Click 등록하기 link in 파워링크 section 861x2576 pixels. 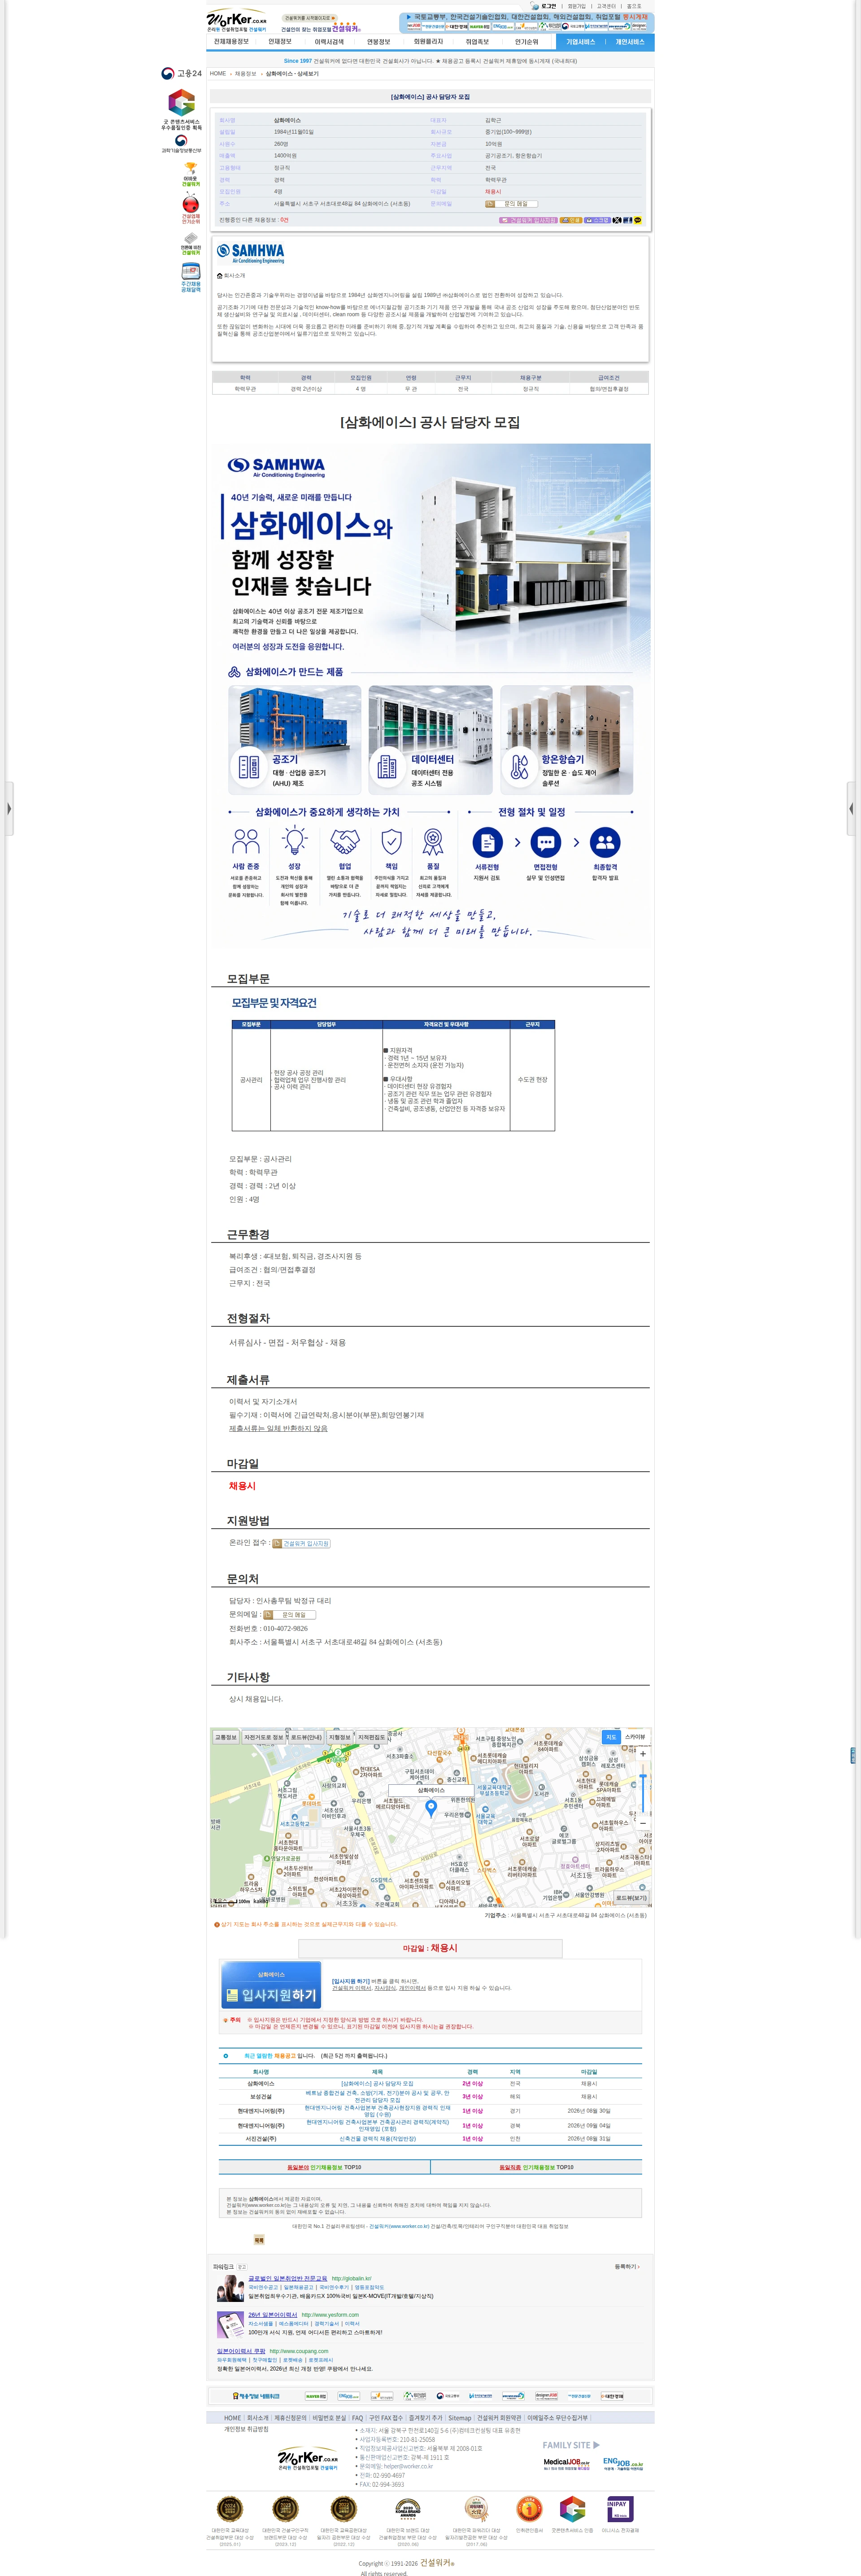(x=627, y=2267)
